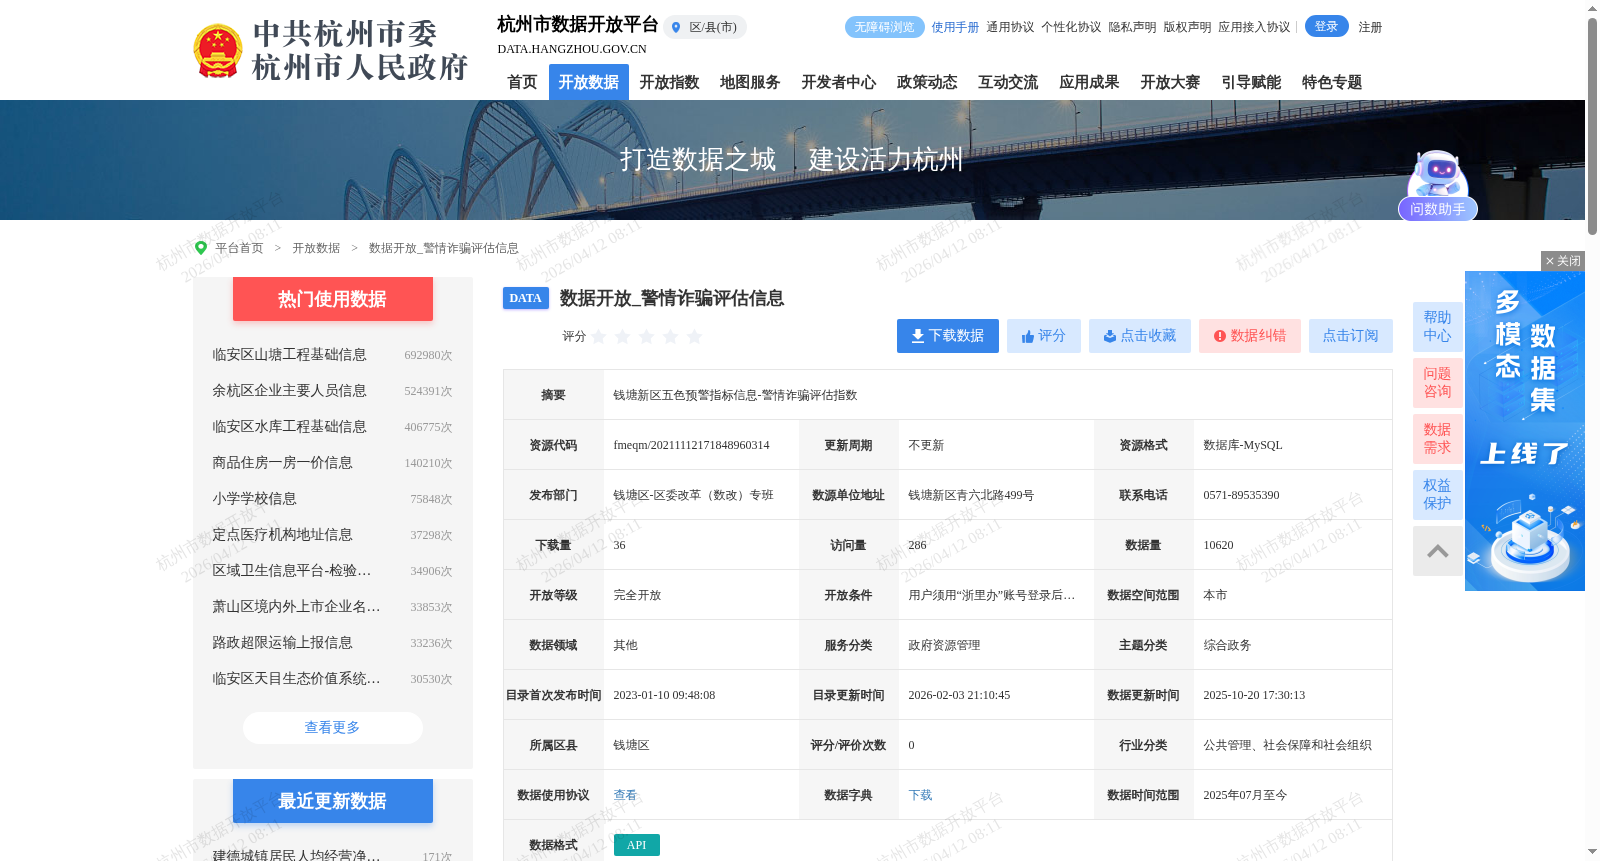
Task: Click the page vertical scrollbar
Action: 1592,126
